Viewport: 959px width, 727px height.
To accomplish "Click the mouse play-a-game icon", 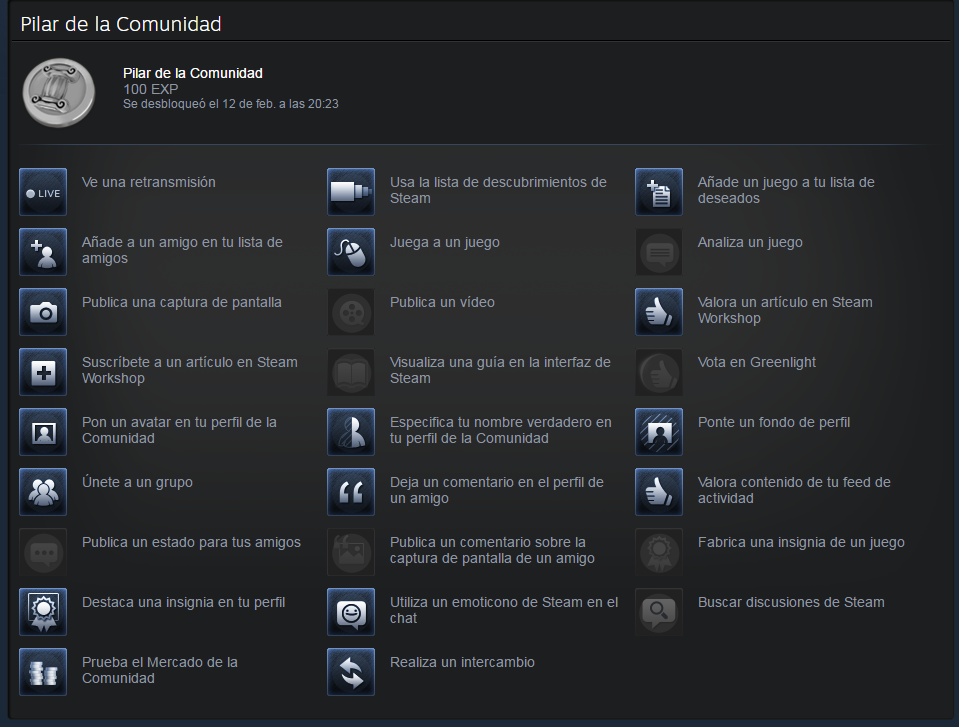I will point(351,252).
